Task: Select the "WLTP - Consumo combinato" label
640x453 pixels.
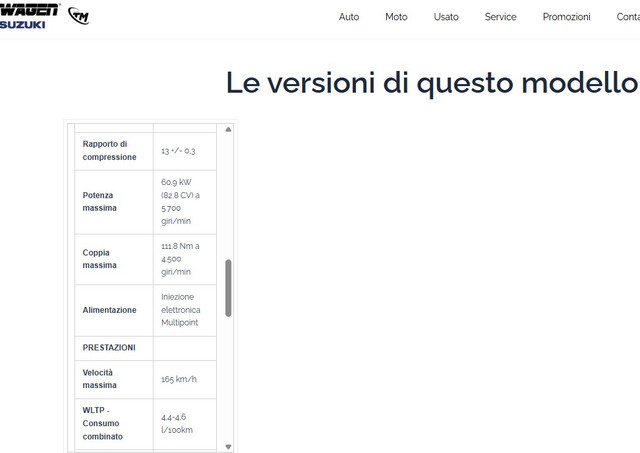Action: coord(102,423)
